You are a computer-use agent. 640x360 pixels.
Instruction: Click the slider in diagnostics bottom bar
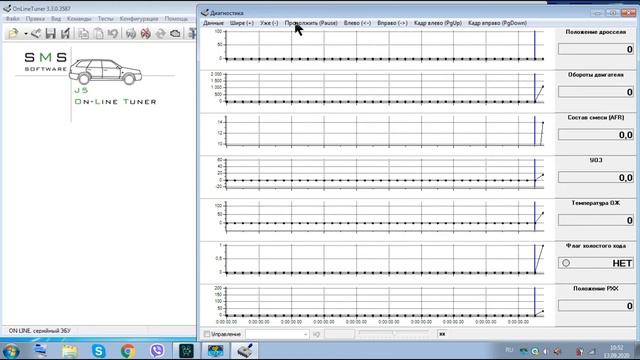point(394,333)
